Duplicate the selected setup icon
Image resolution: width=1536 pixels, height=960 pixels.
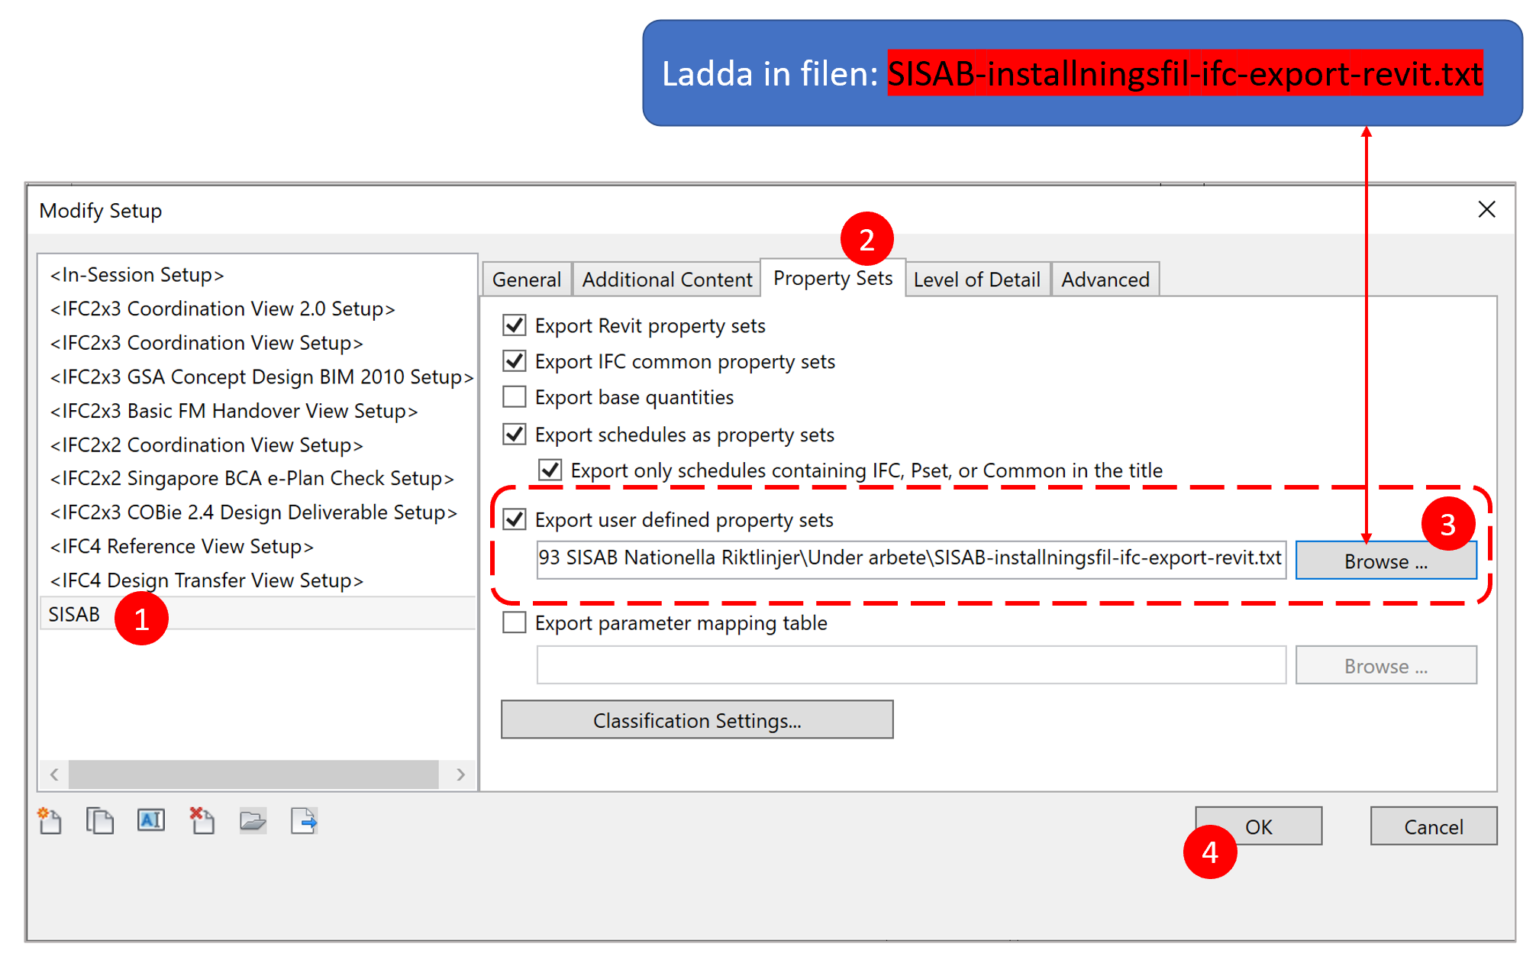point(100,821)
